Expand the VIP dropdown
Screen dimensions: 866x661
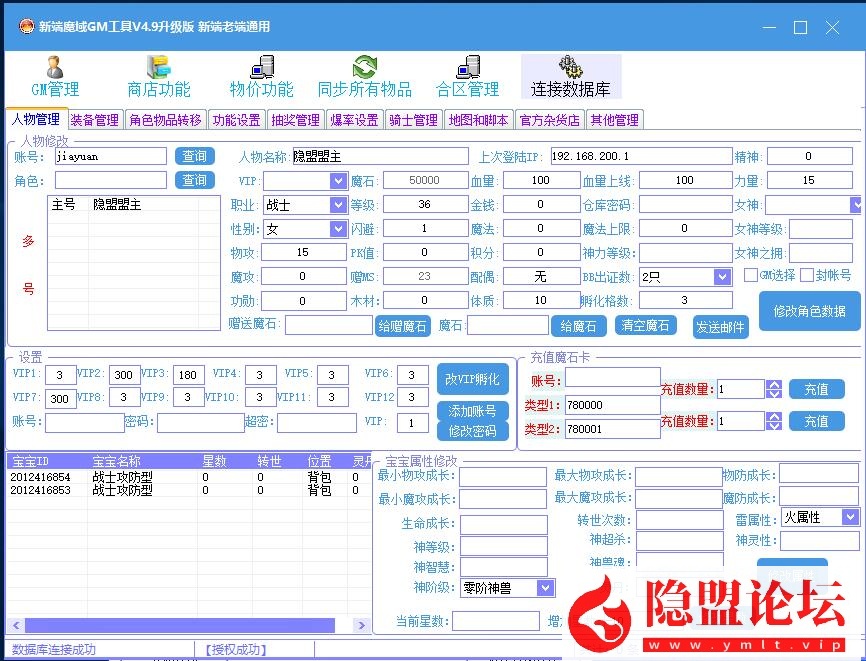coord(338,180)
